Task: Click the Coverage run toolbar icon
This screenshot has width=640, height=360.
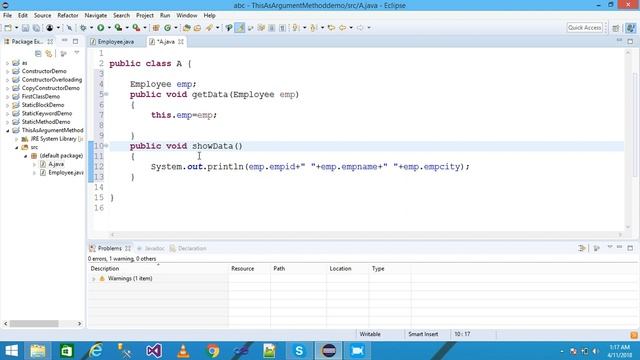Action: pyautogui.click(x=118, y=28)
